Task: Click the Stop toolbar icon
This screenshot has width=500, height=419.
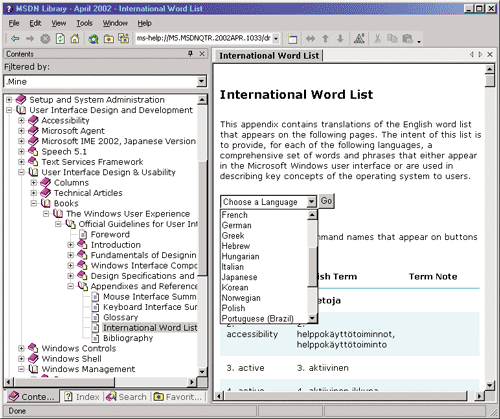Action: 45,39
